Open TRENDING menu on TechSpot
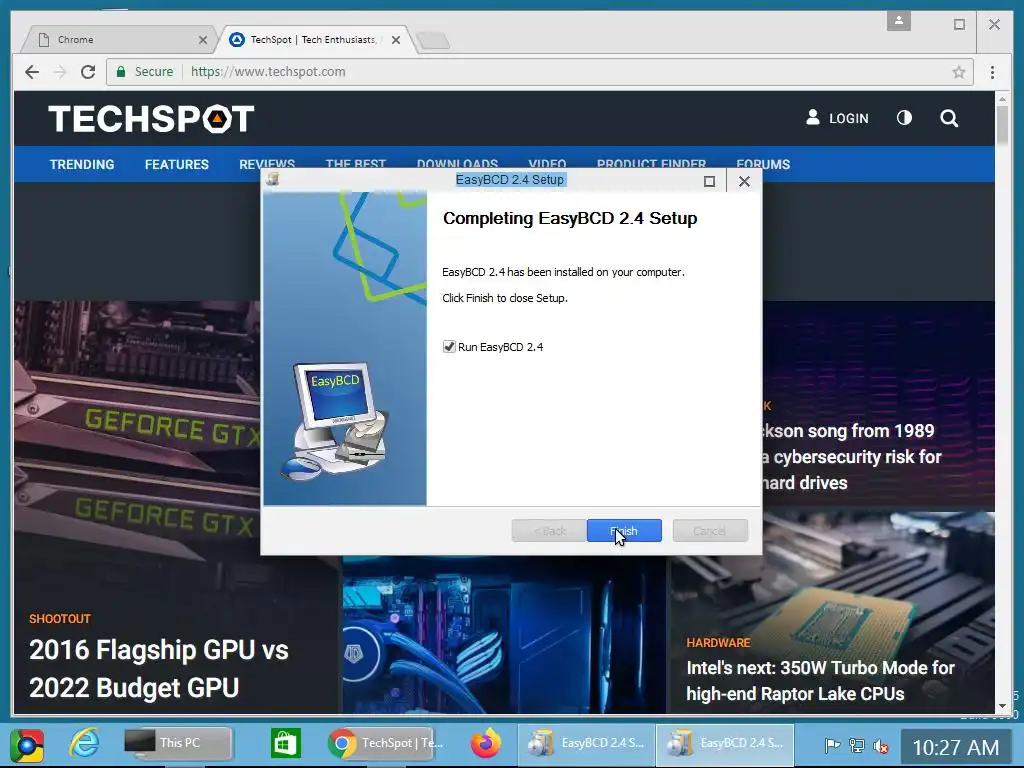1024x768 pixels. tap(82, 165)
